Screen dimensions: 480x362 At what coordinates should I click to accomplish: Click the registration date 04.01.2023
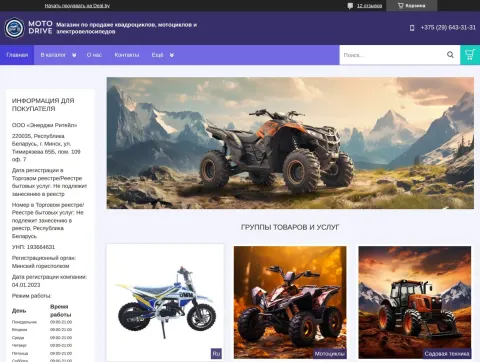click(x=26, y=285)
